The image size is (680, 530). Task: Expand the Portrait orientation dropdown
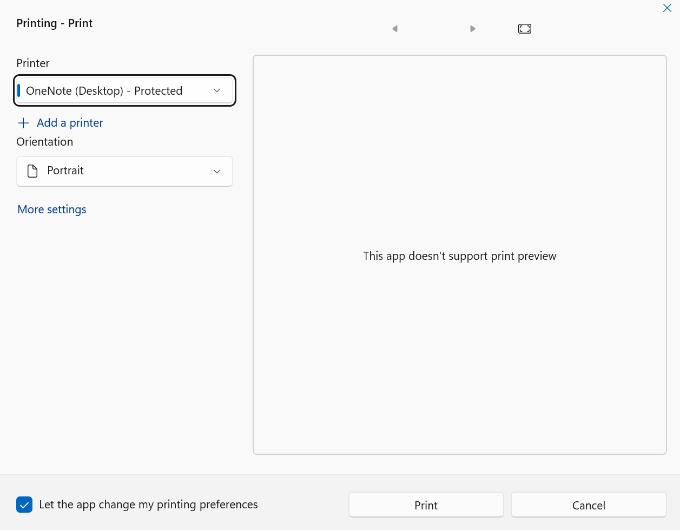coord(124,171)
